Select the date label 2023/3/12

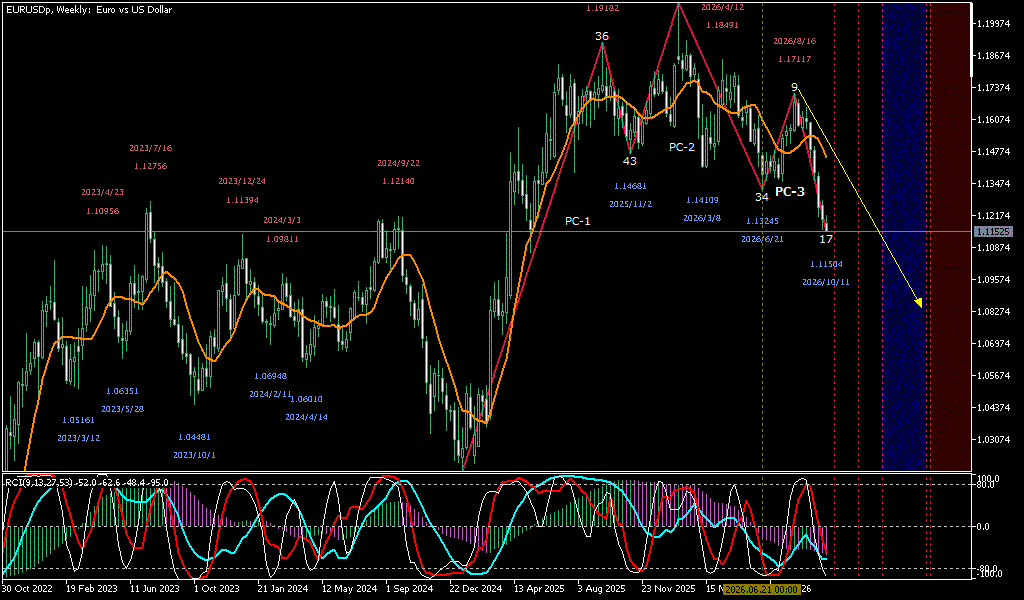[78, 438]
